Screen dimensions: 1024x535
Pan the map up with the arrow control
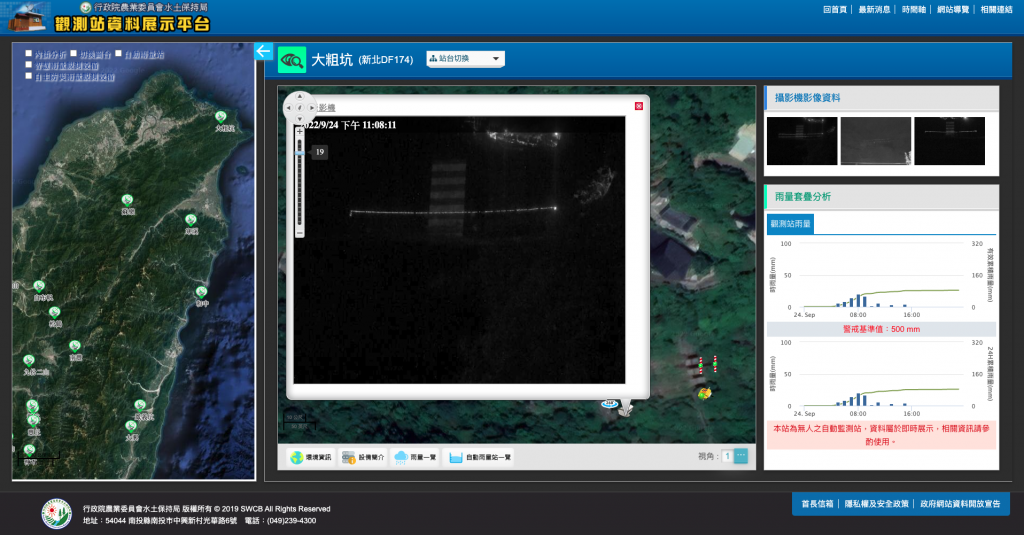coord(300,97)
